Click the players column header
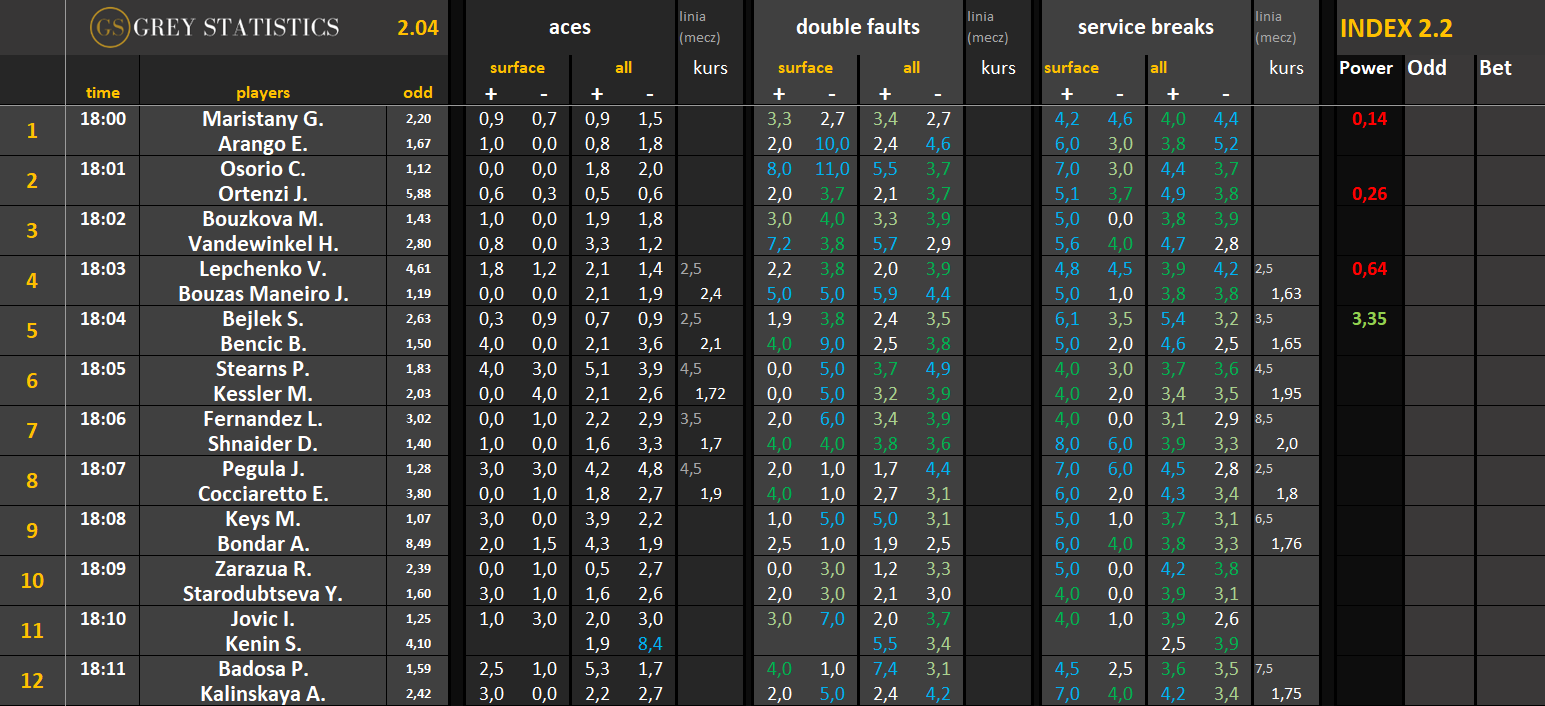The width and height of the screenshot is (1545, 706). (x=263, y=93)
